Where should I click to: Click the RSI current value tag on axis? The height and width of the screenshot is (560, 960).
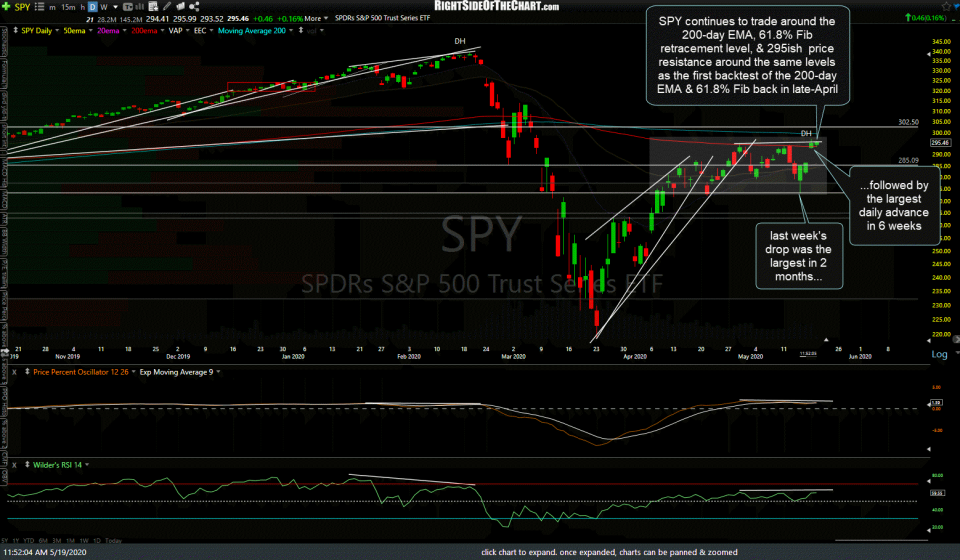[937, 492]
